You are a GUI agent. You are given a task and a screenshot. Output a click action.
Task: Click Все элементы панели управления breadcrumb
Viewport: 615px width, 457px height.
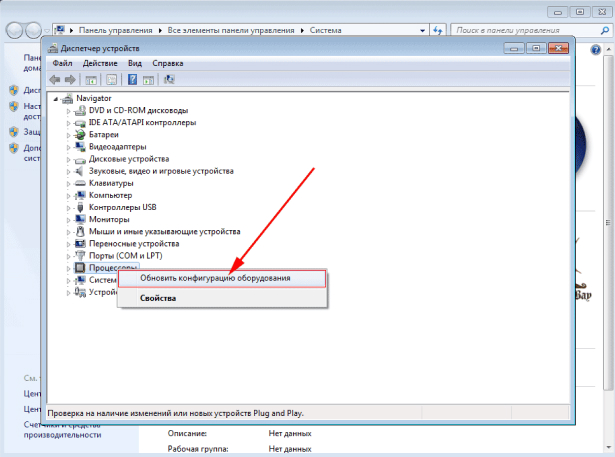[x=231, y=30]
